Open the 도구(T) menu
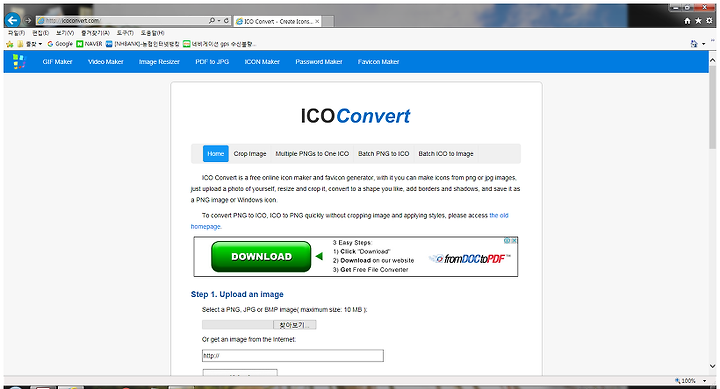The height and width of the screenshot is (389, 720). pos(125,33)
